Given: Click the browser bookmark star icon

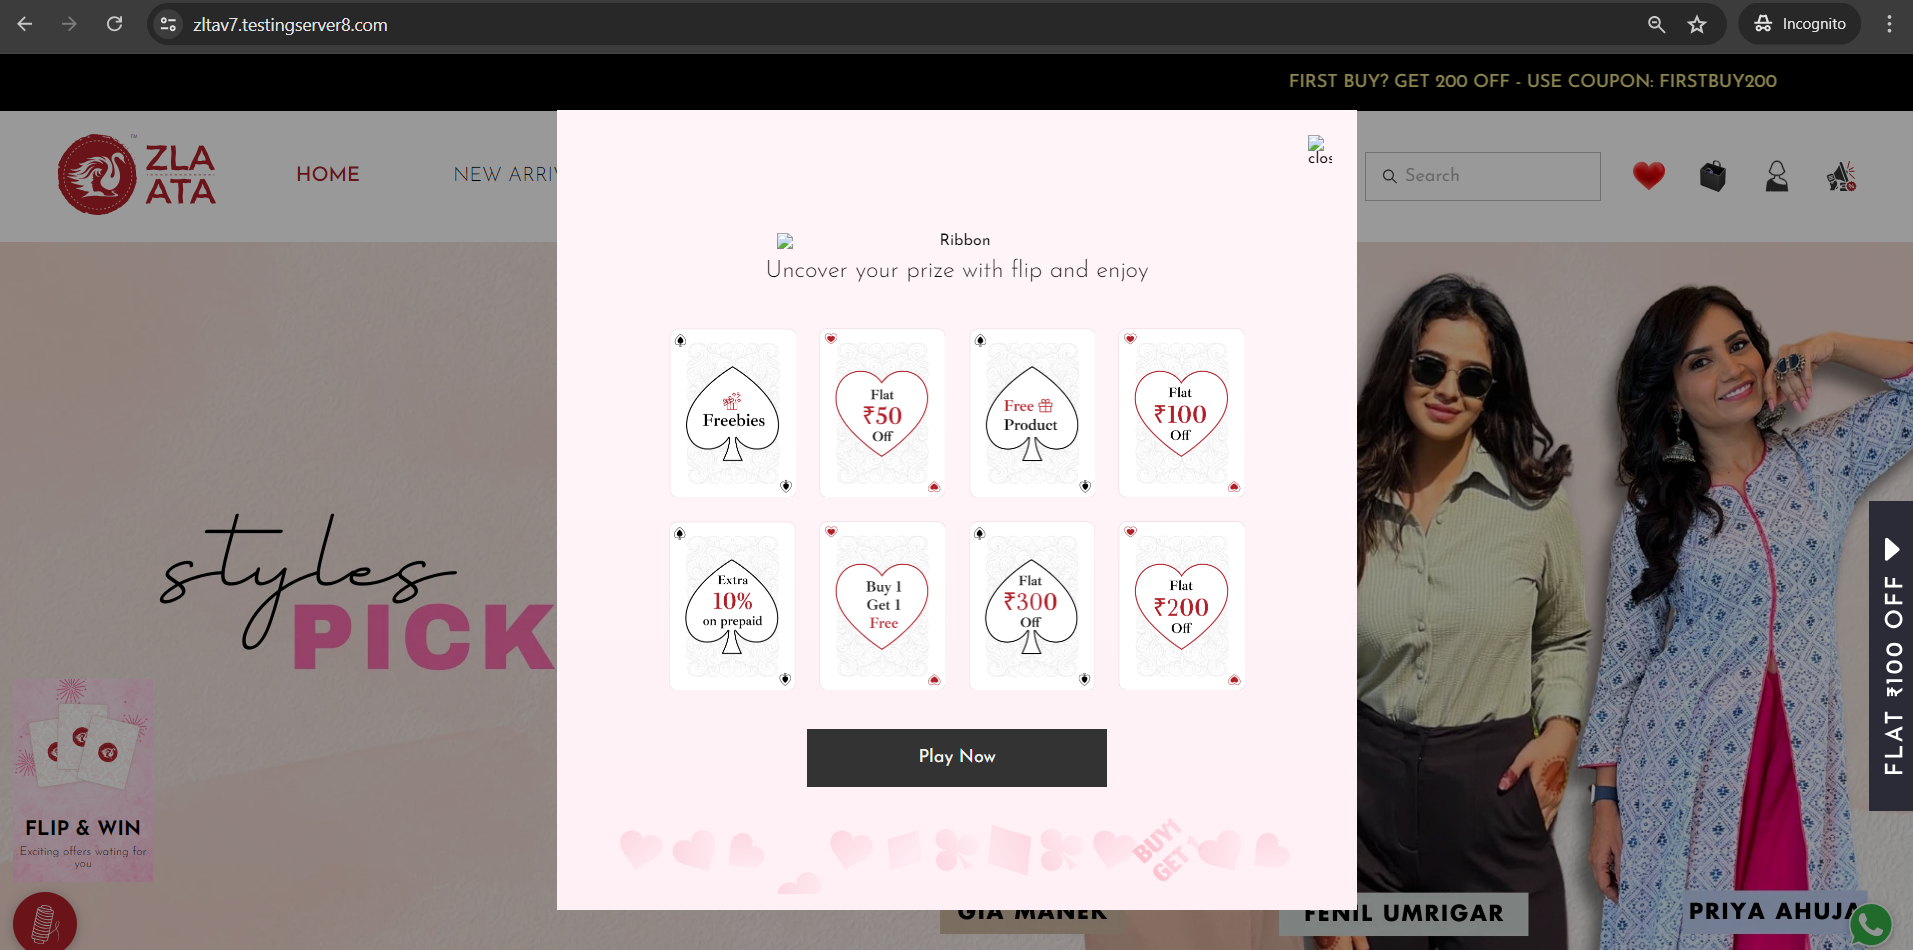Looking at the screenshot, I should click(1697, 25).
